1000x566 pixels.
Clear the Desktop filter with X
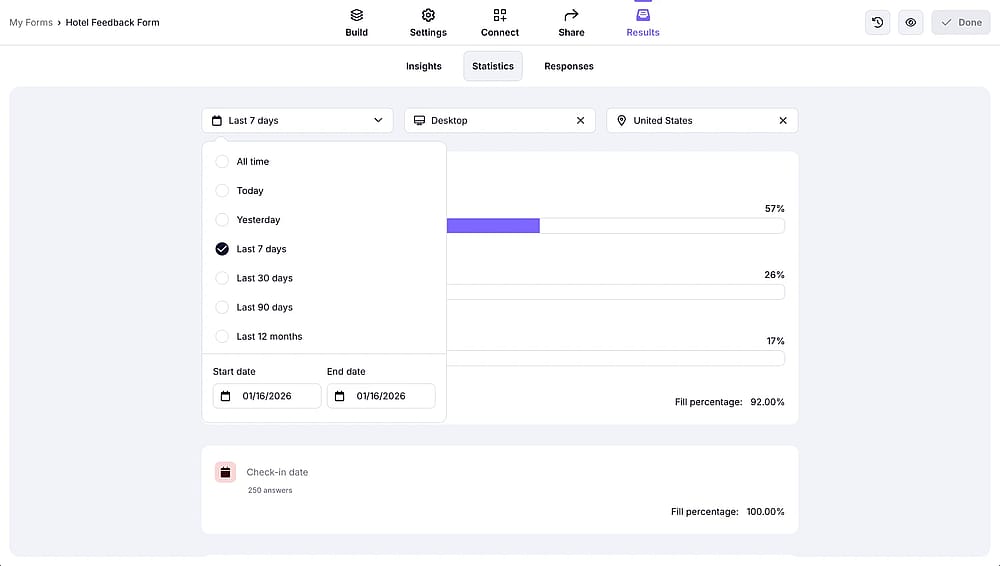[580, 121]
